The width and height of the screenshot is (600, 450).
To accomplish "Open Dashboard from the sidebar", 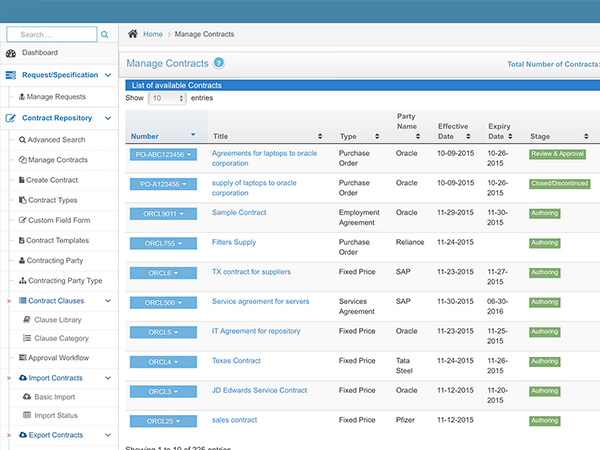I will 40,53.
